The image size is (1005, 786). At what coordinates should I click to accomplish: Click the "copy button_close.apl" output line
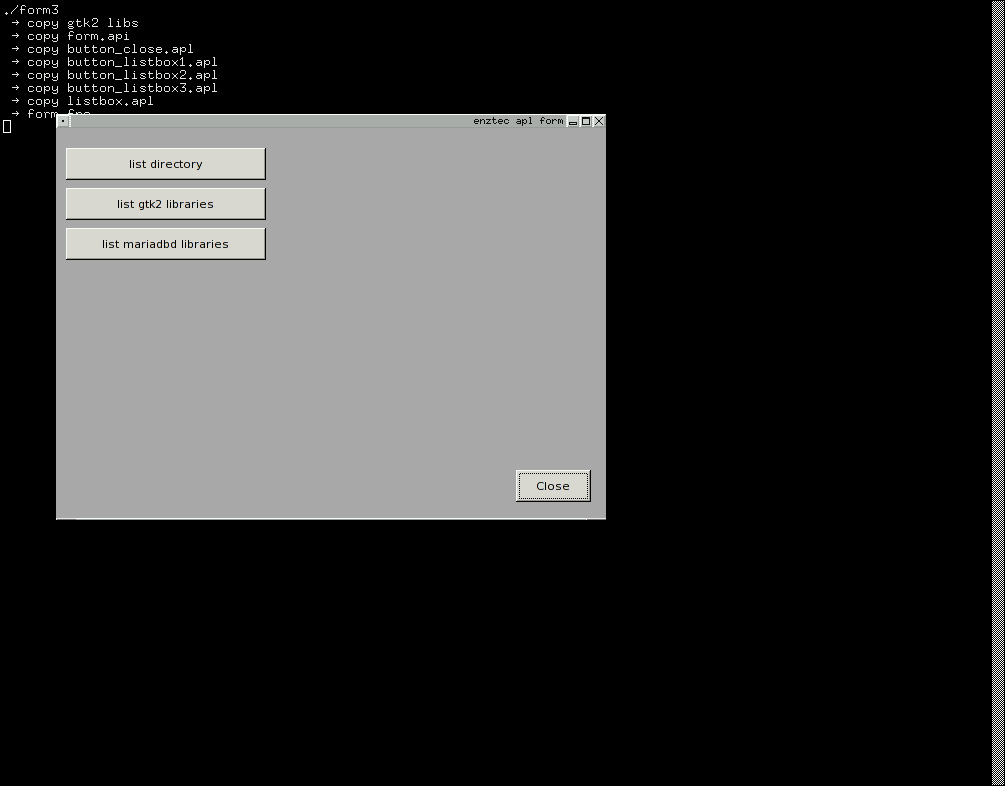(x=110, y=49)
